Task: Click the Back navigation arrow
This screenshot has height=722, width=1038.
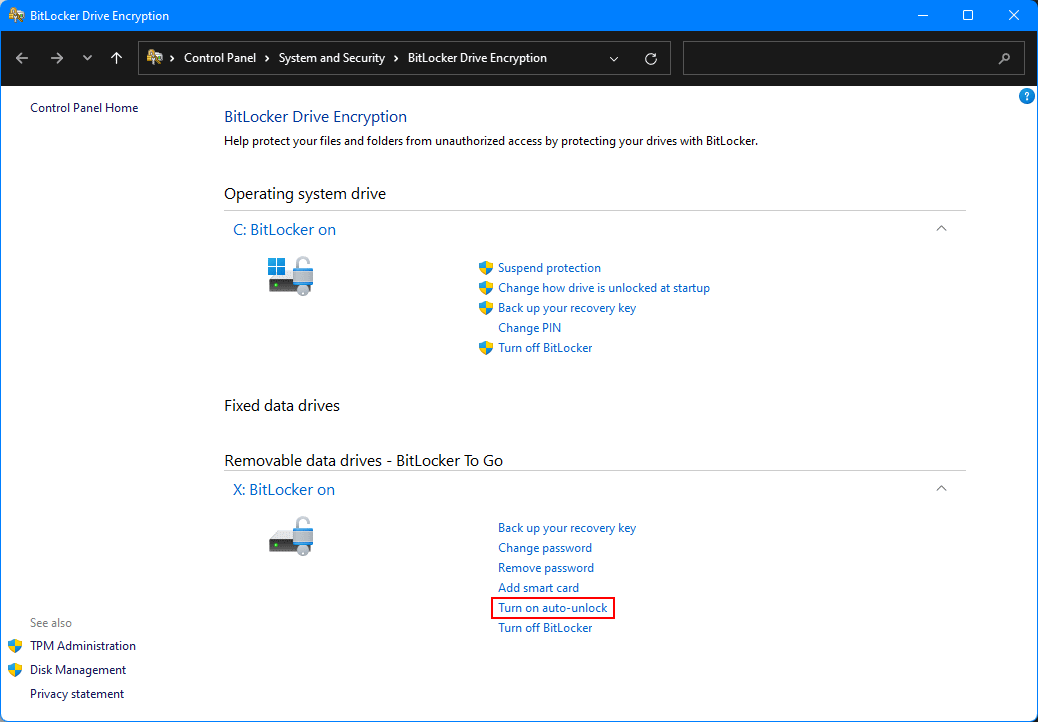Action: pyautogui.click(x=22, y=58)
